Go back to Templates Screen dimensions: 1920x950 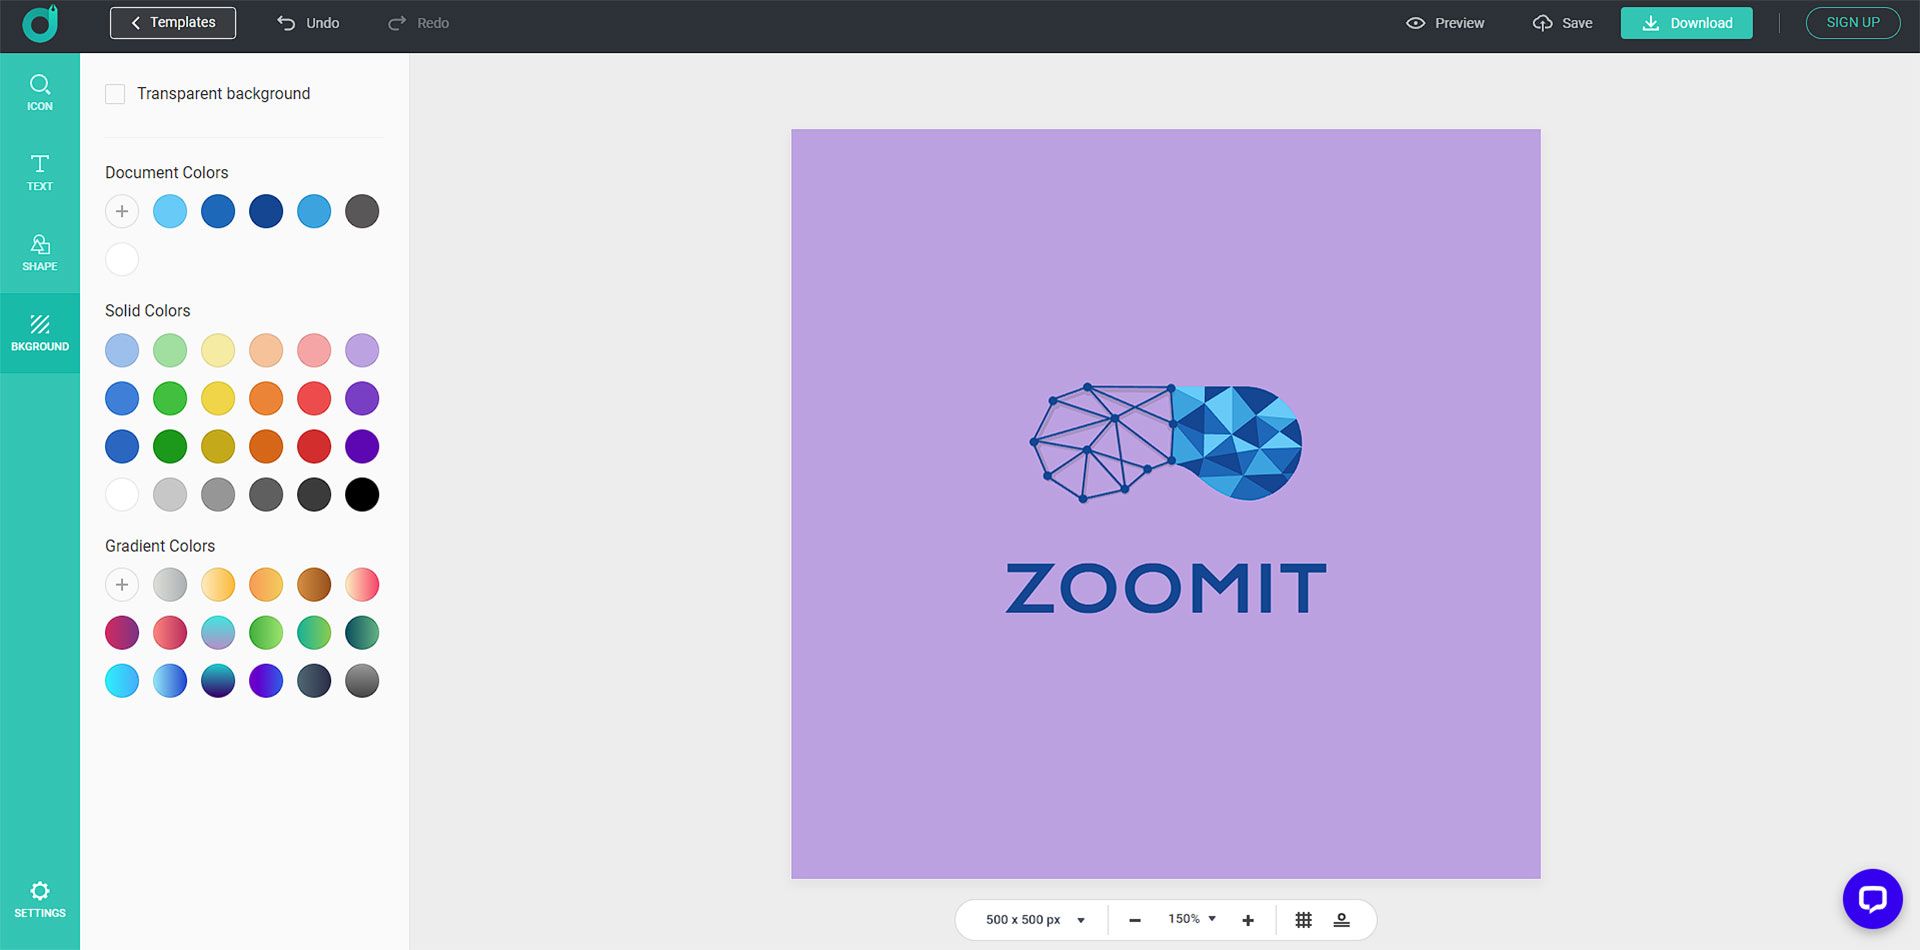[173, 23]
